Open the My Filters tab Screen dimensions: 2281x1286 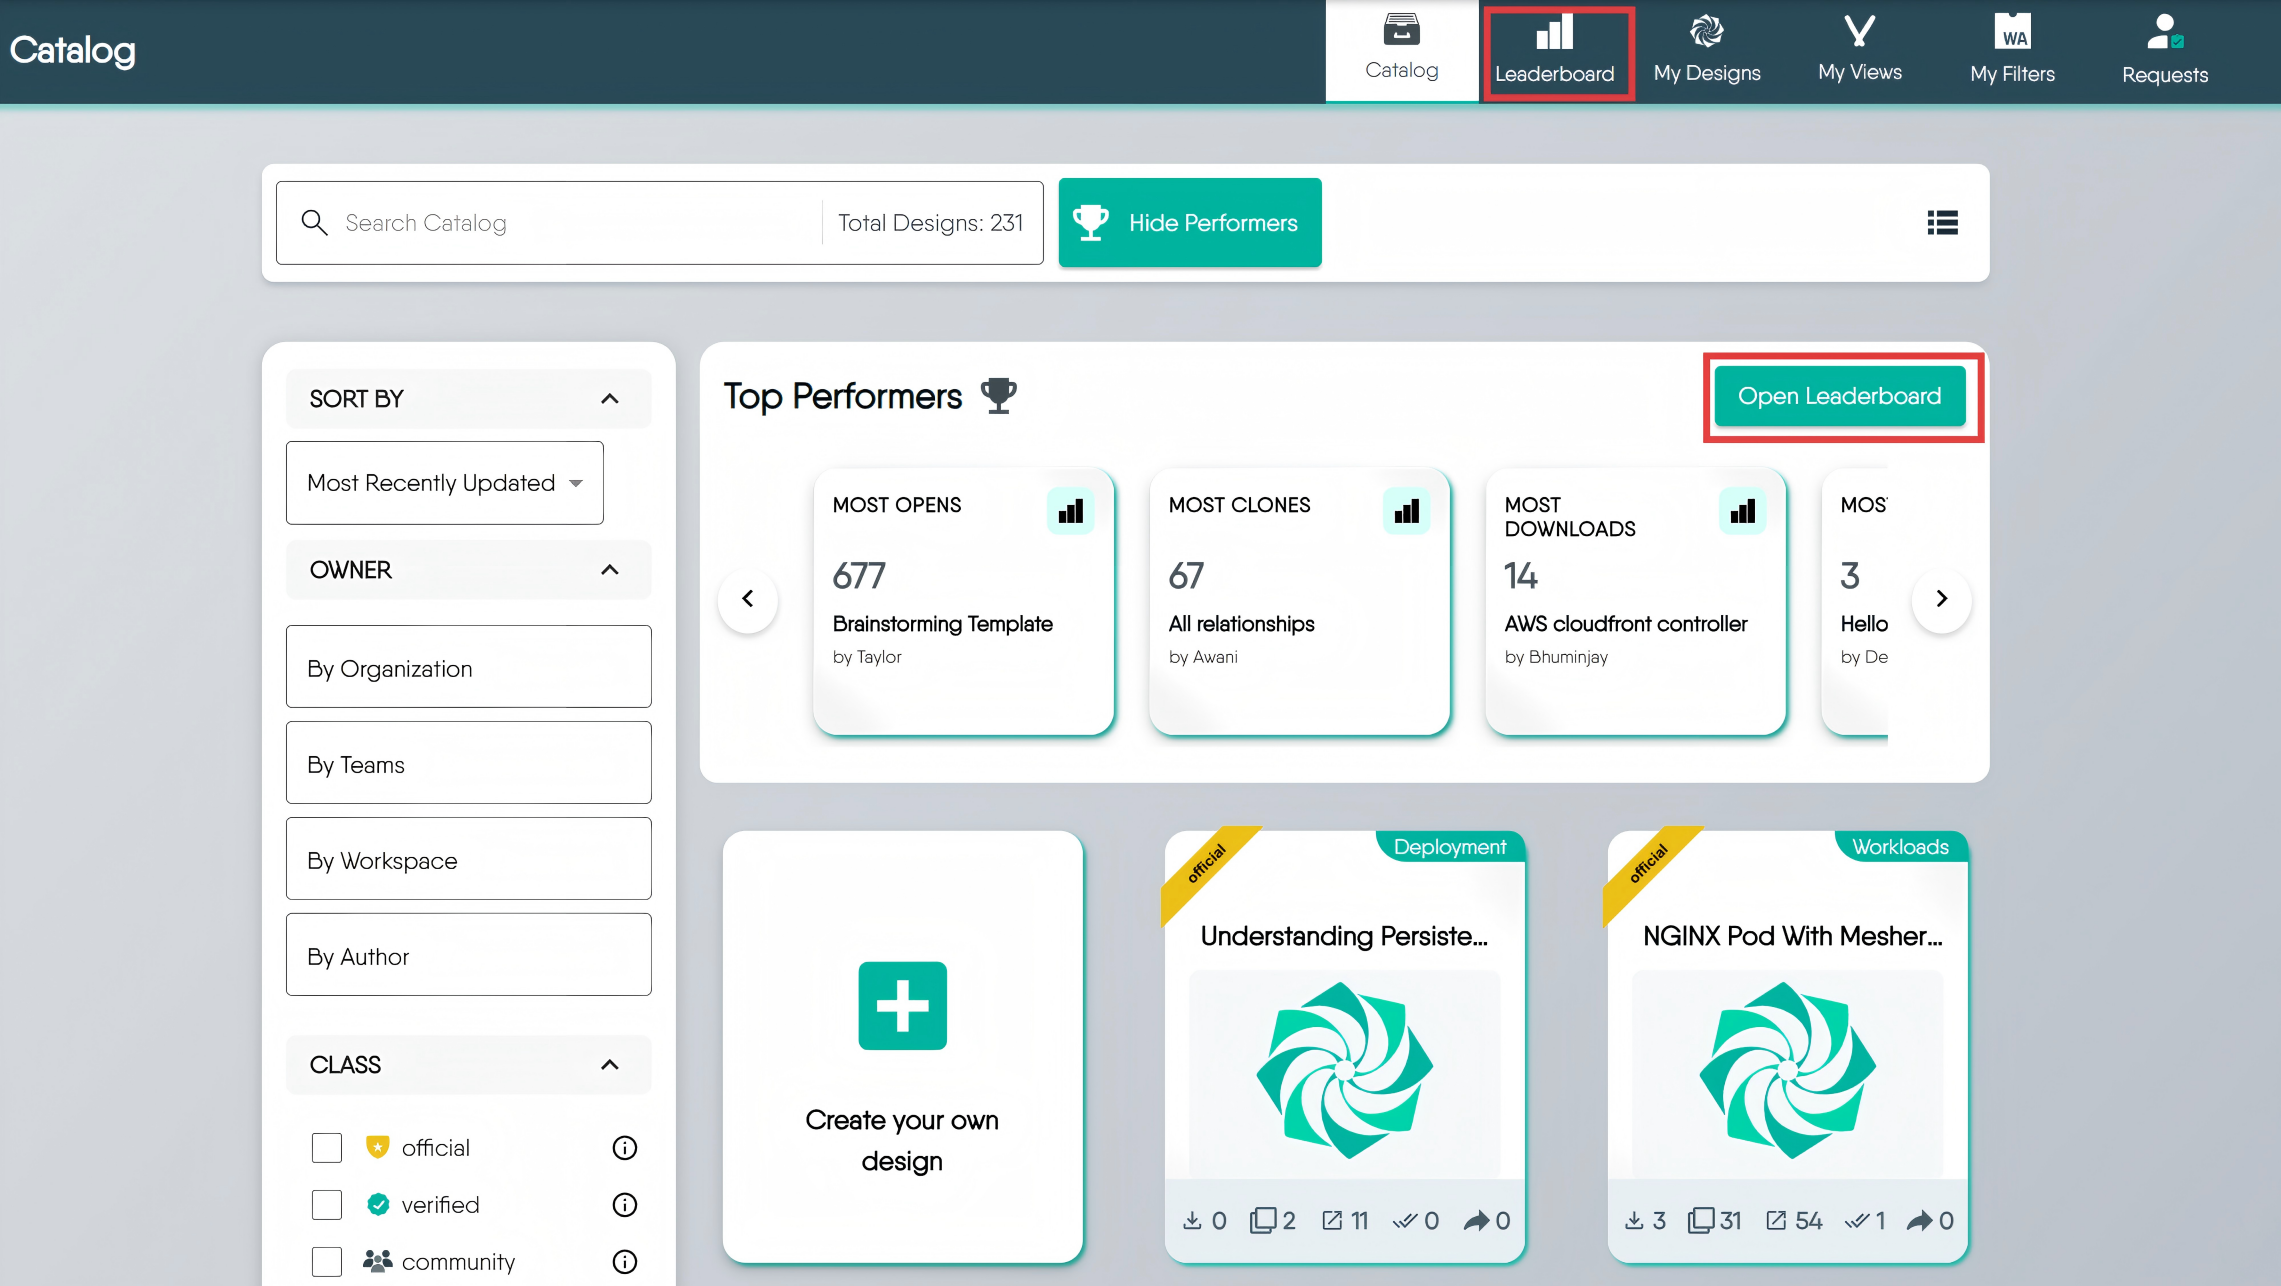[x=2012, y=50]
